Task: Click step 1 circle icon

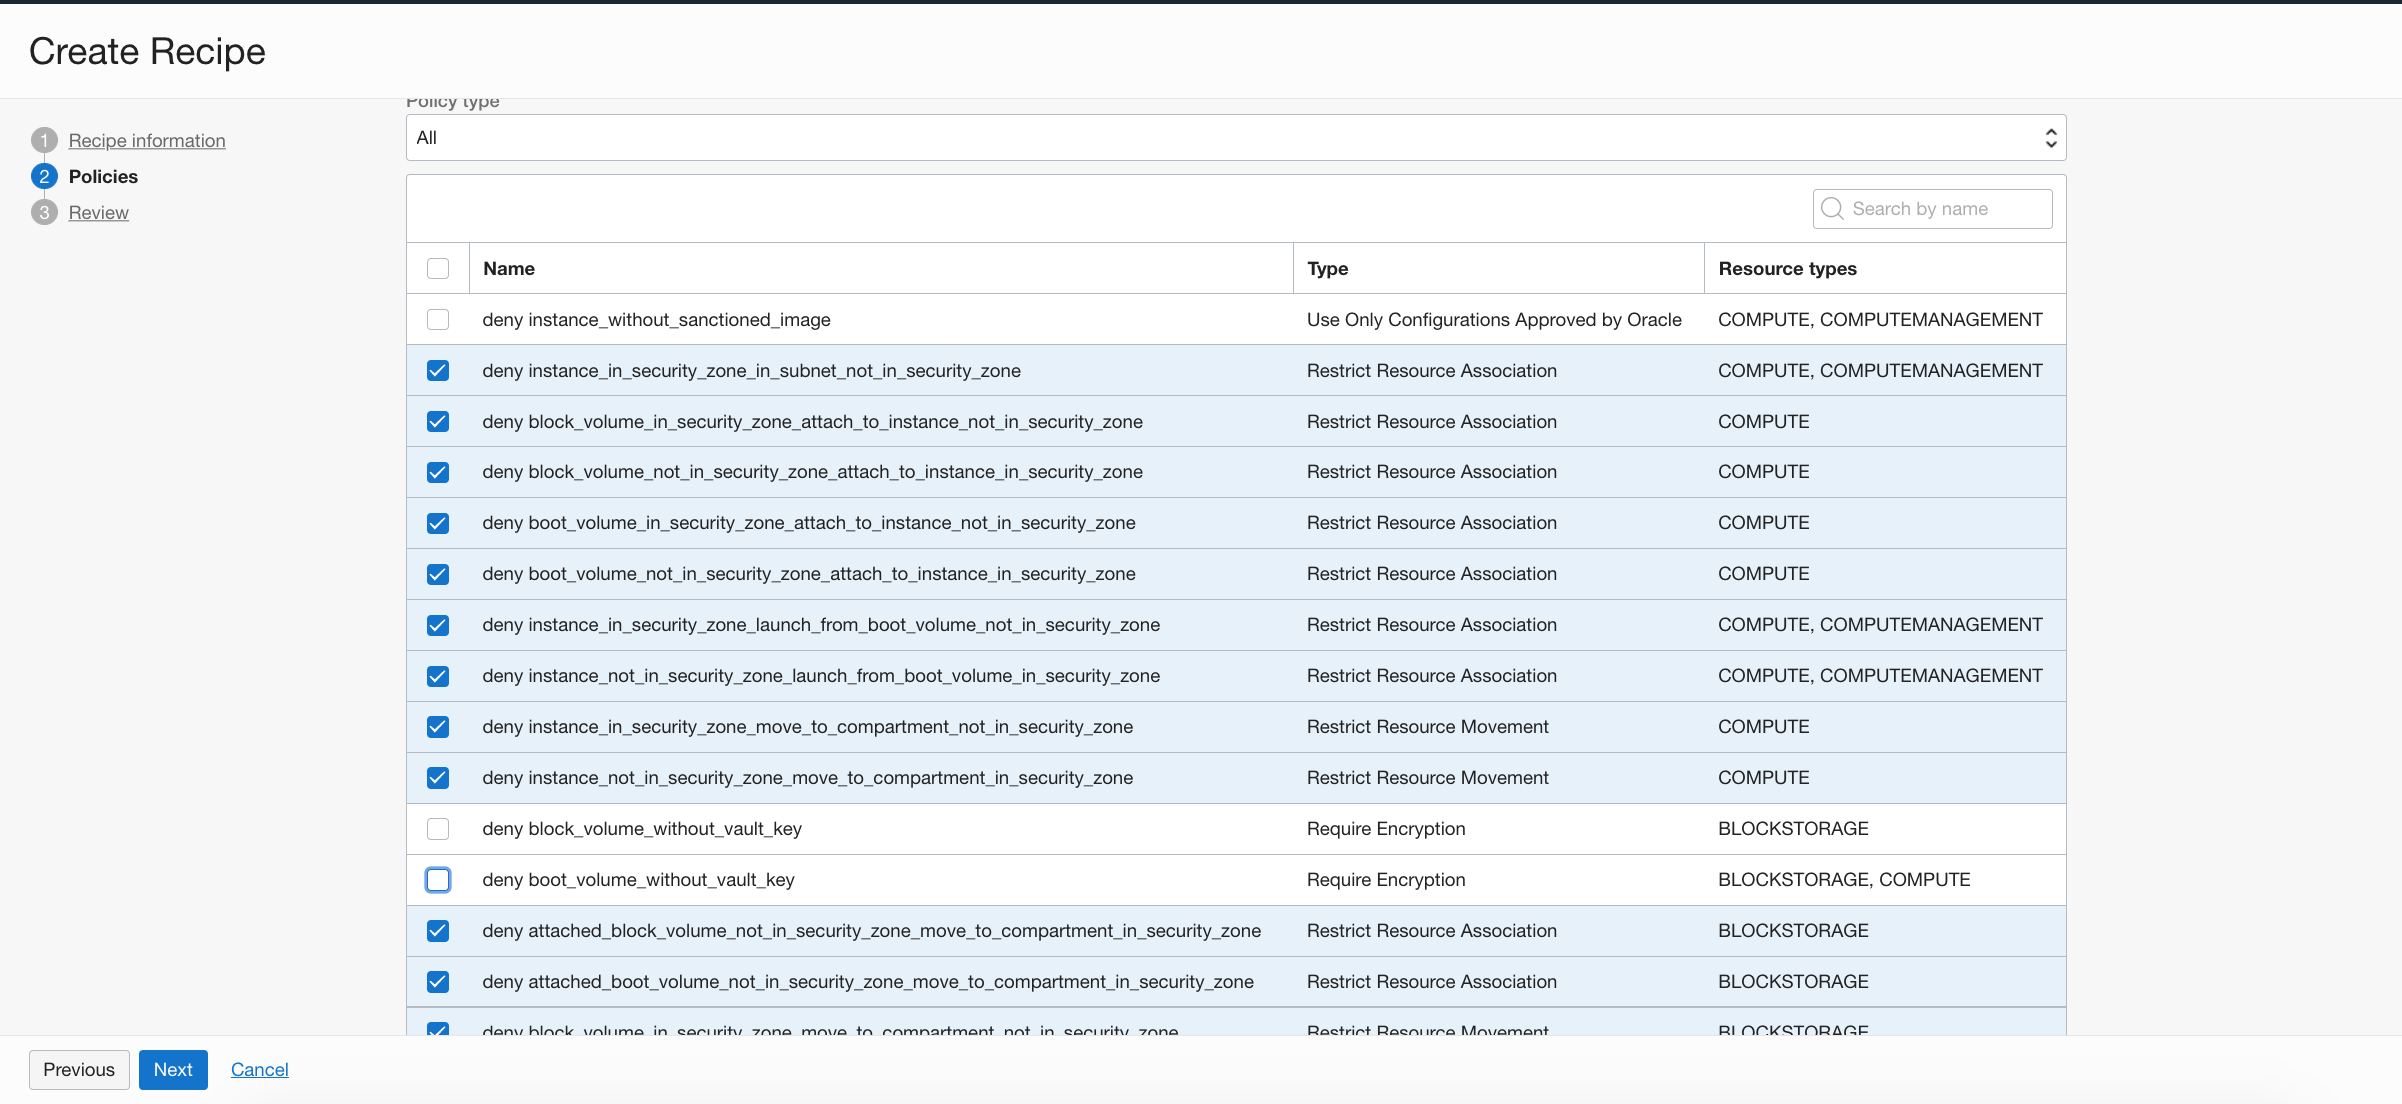Action: click(x=44, y=141)
